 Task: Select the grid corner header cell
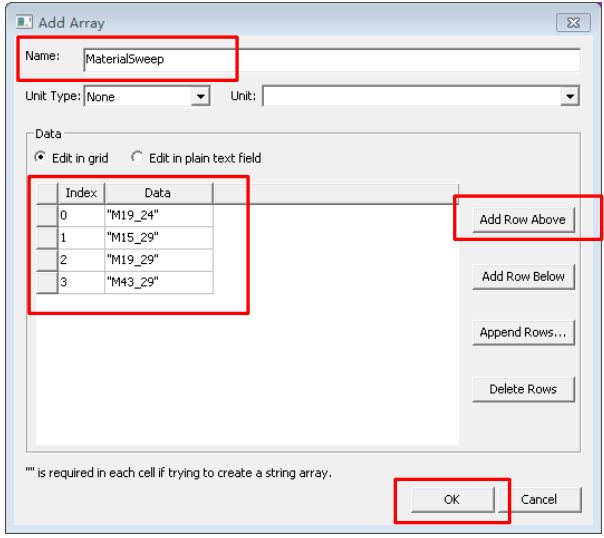coord(47,193)
